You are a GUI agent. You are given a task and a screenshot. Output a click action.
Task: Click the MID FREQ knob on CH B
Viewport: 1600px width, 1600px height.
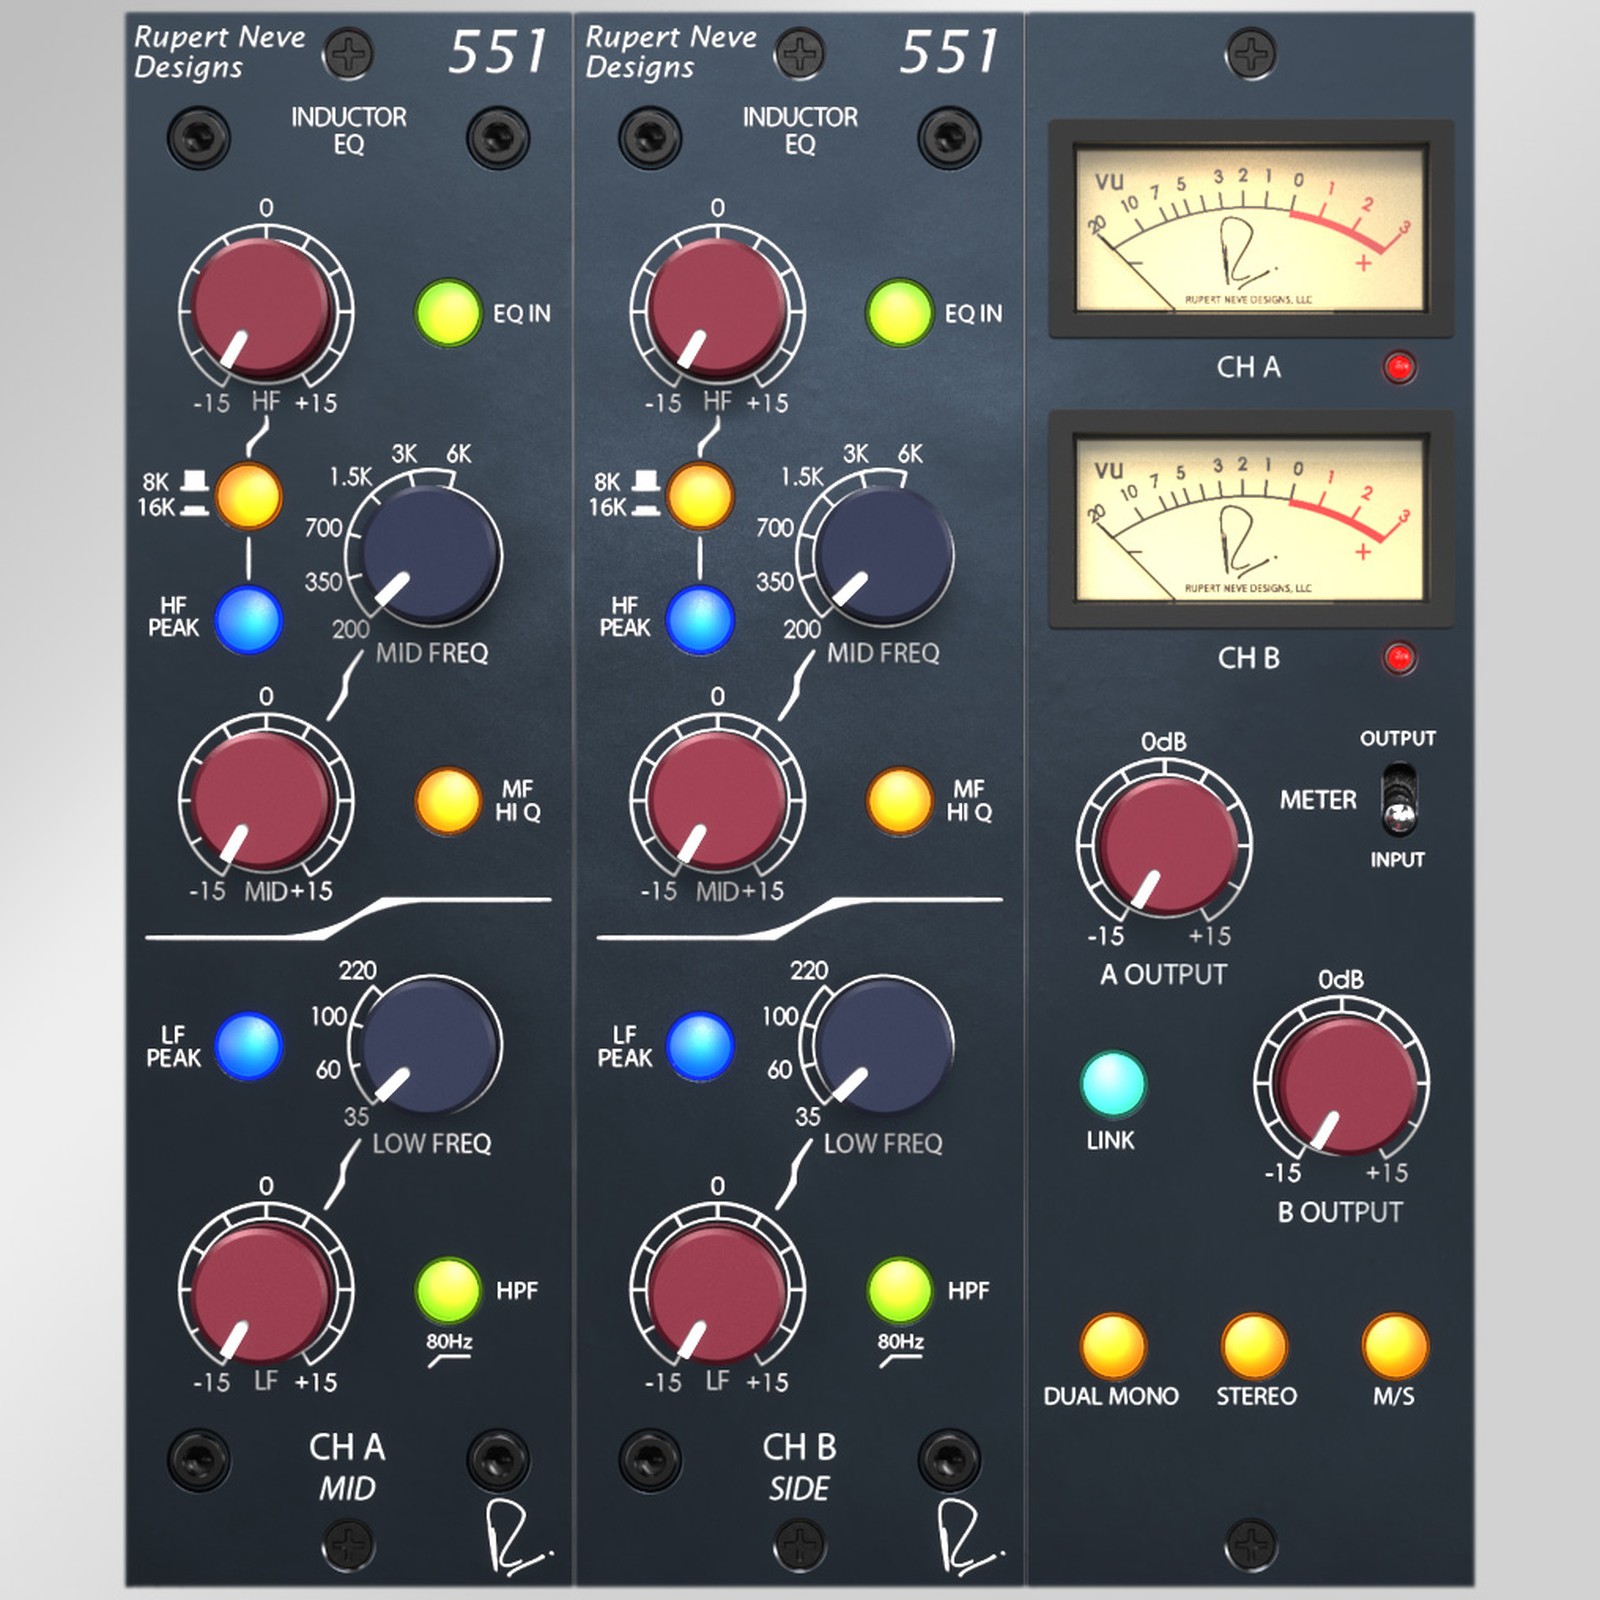[x=883, y=555]
